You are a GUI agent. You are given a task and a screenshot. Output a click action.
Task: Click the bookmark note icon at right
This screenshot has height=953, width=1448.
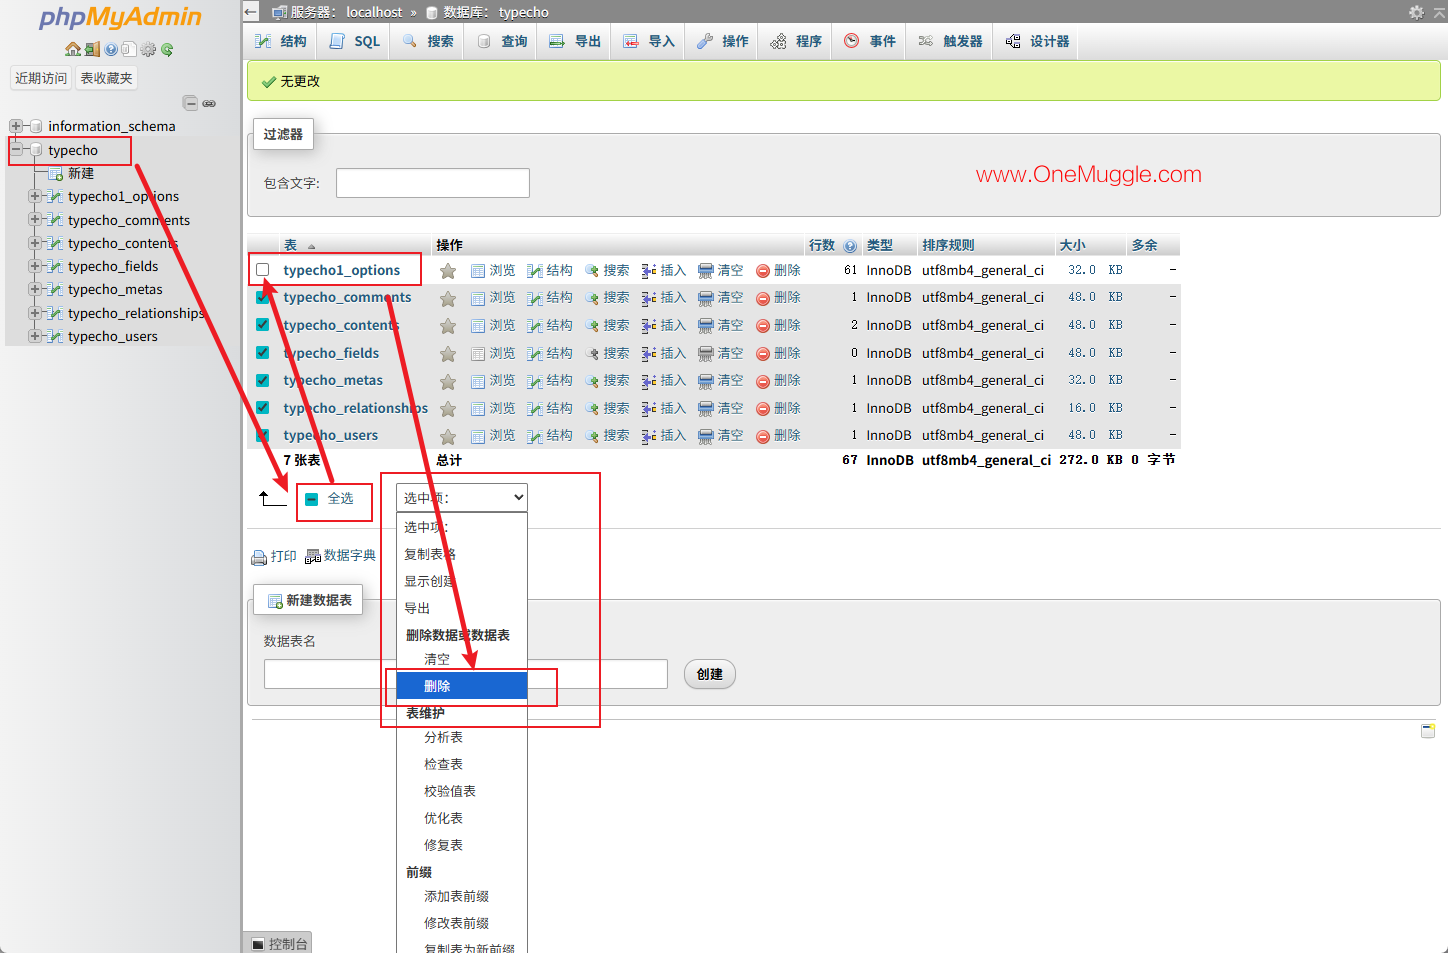point(1428,731)
